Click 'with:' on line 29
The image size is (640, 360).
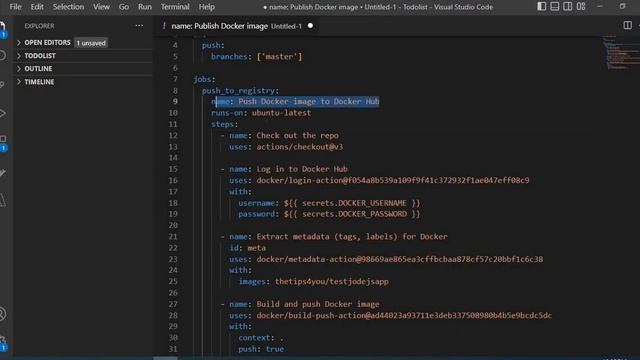(x=240, y=327)
